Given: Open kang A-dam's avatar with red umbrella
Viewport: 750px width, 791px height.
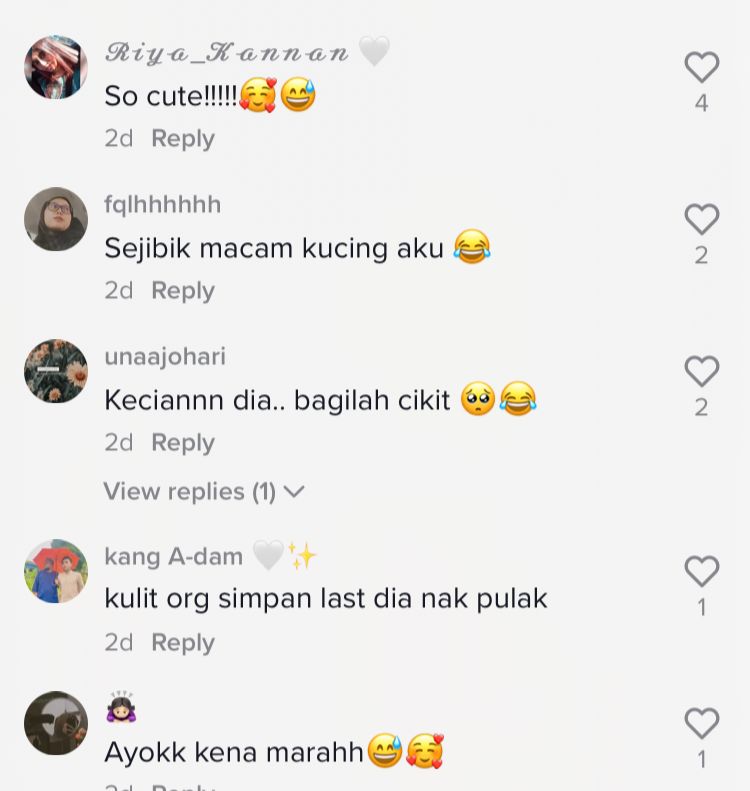Looking at the screenshot, I should point(56,571).
